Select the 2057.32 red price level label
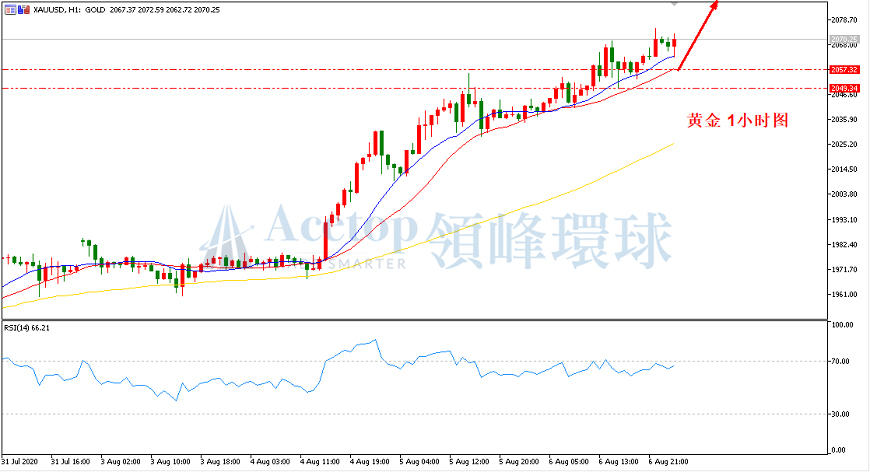 point(844,69)
